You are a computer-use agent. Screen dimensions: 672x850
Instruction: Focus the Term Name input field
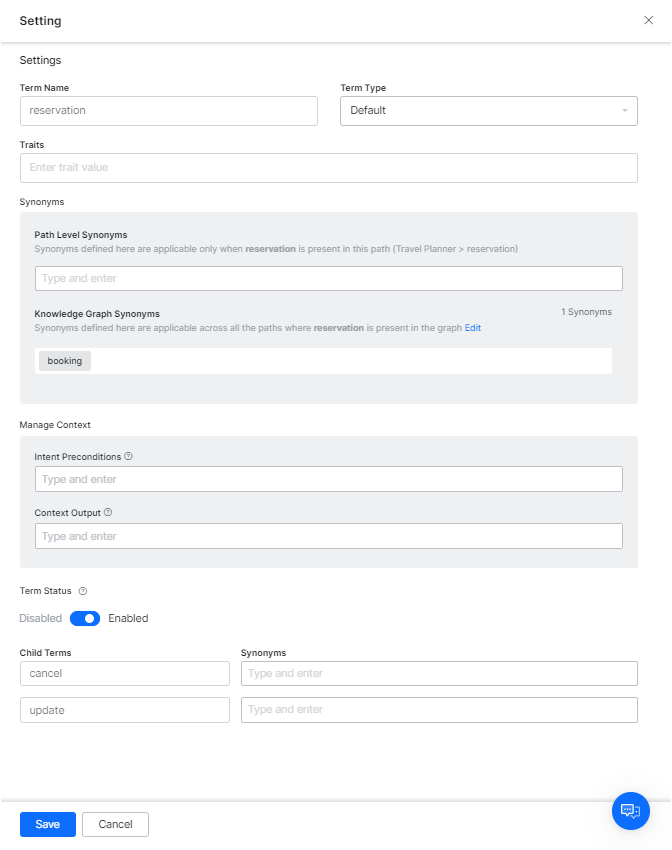168,110
